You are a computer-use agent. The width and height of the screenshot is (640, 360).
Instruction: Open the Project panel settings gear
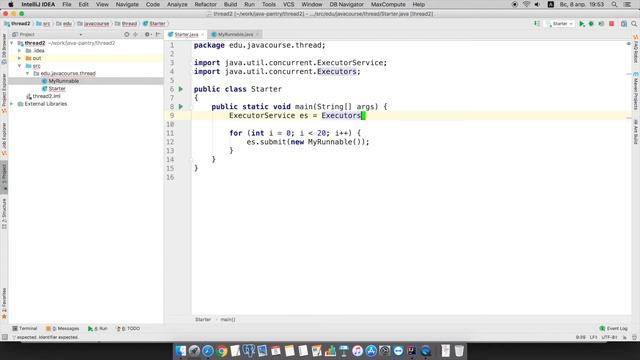coord(147,35)
